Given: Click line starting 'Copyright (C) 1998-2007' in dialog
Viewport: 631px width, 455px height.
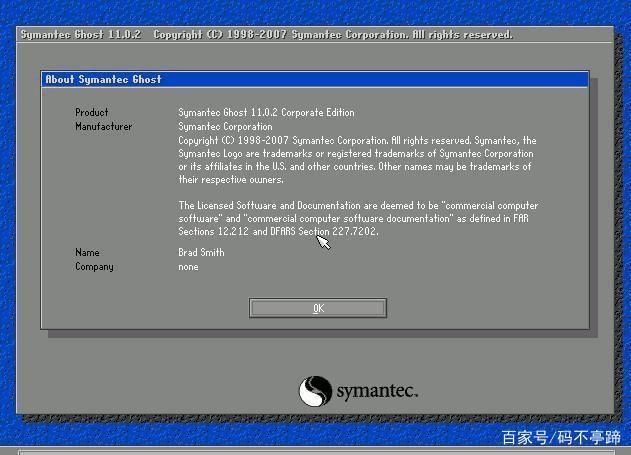Looking at the screenshot, I should [x=357, y=140].
